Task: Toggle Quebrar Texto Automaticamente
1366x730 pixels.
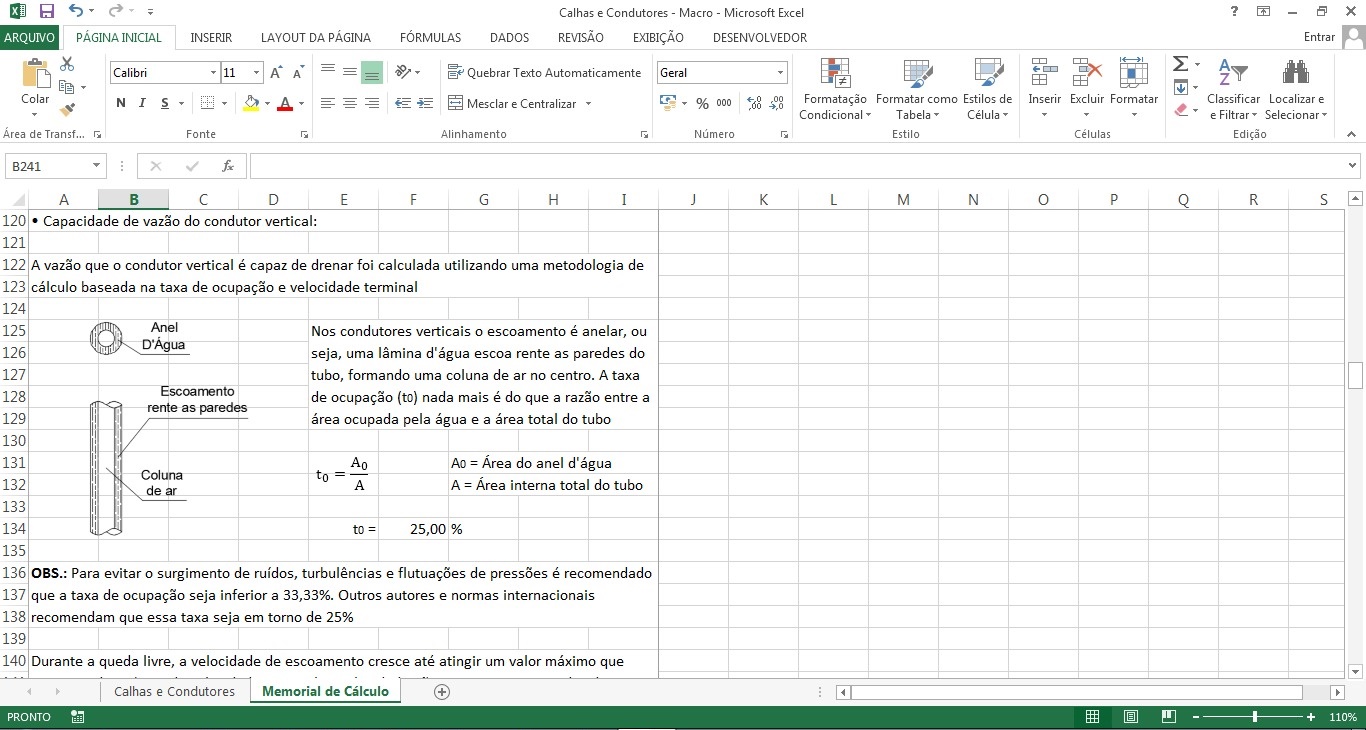Action: click(544, 72)
